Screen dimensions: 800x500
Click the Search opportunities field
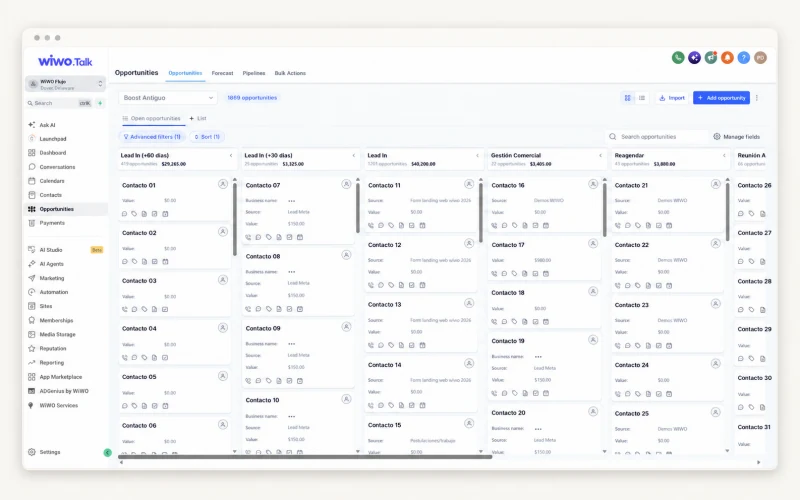657,137
